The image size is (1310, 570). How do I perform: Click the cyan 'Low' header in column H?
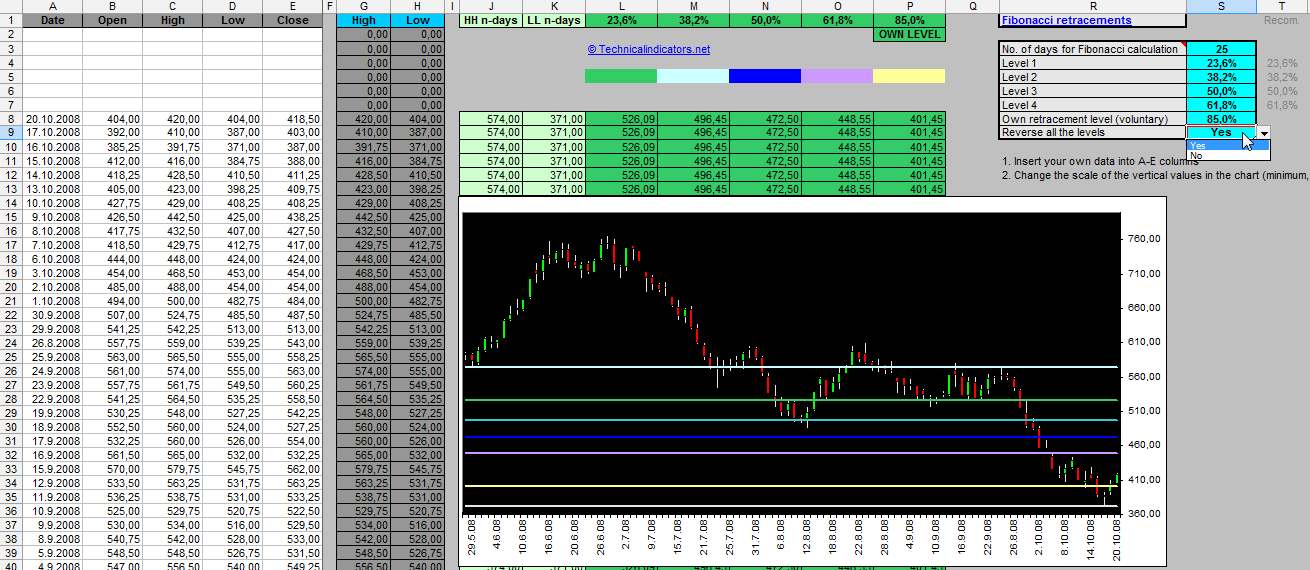point(418,20)
